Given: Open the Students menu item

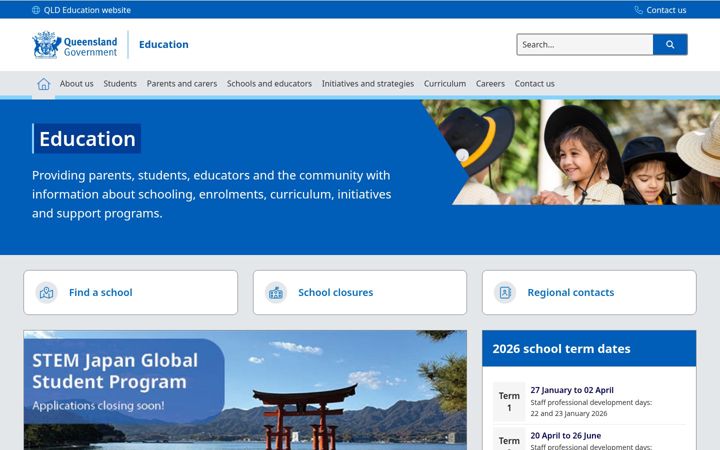Looking at the screenshot, I should (x=120, y=84).
